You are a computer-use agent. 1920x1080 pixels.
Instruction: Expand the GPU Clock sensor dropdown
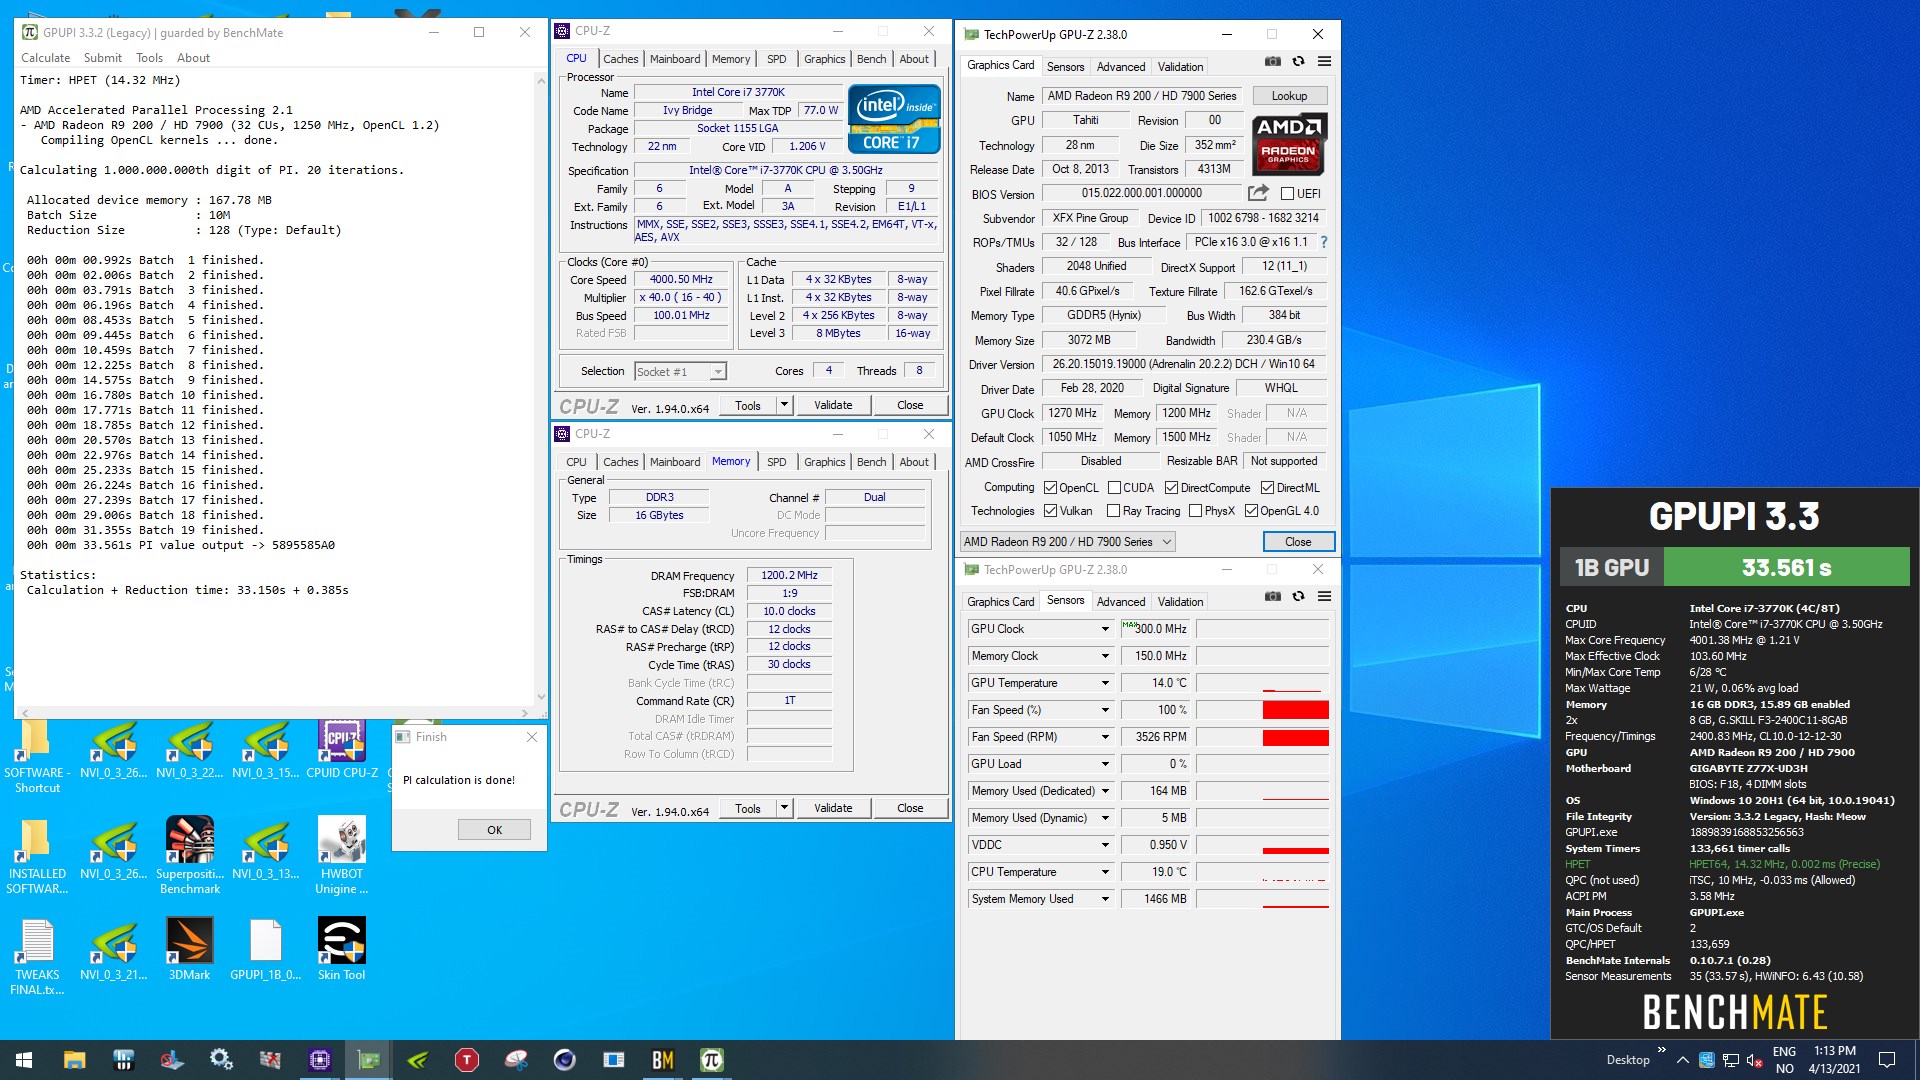pos(1105,629)
